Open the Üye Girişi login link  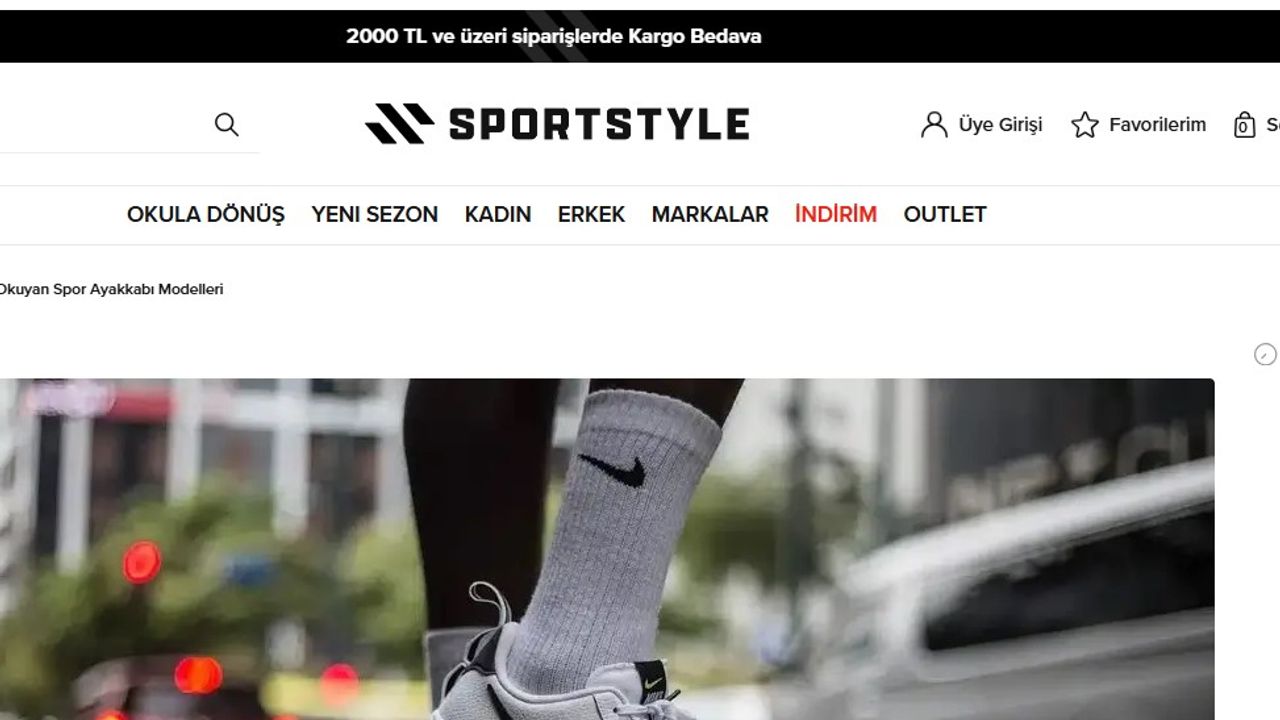[x=1000, y=125]
